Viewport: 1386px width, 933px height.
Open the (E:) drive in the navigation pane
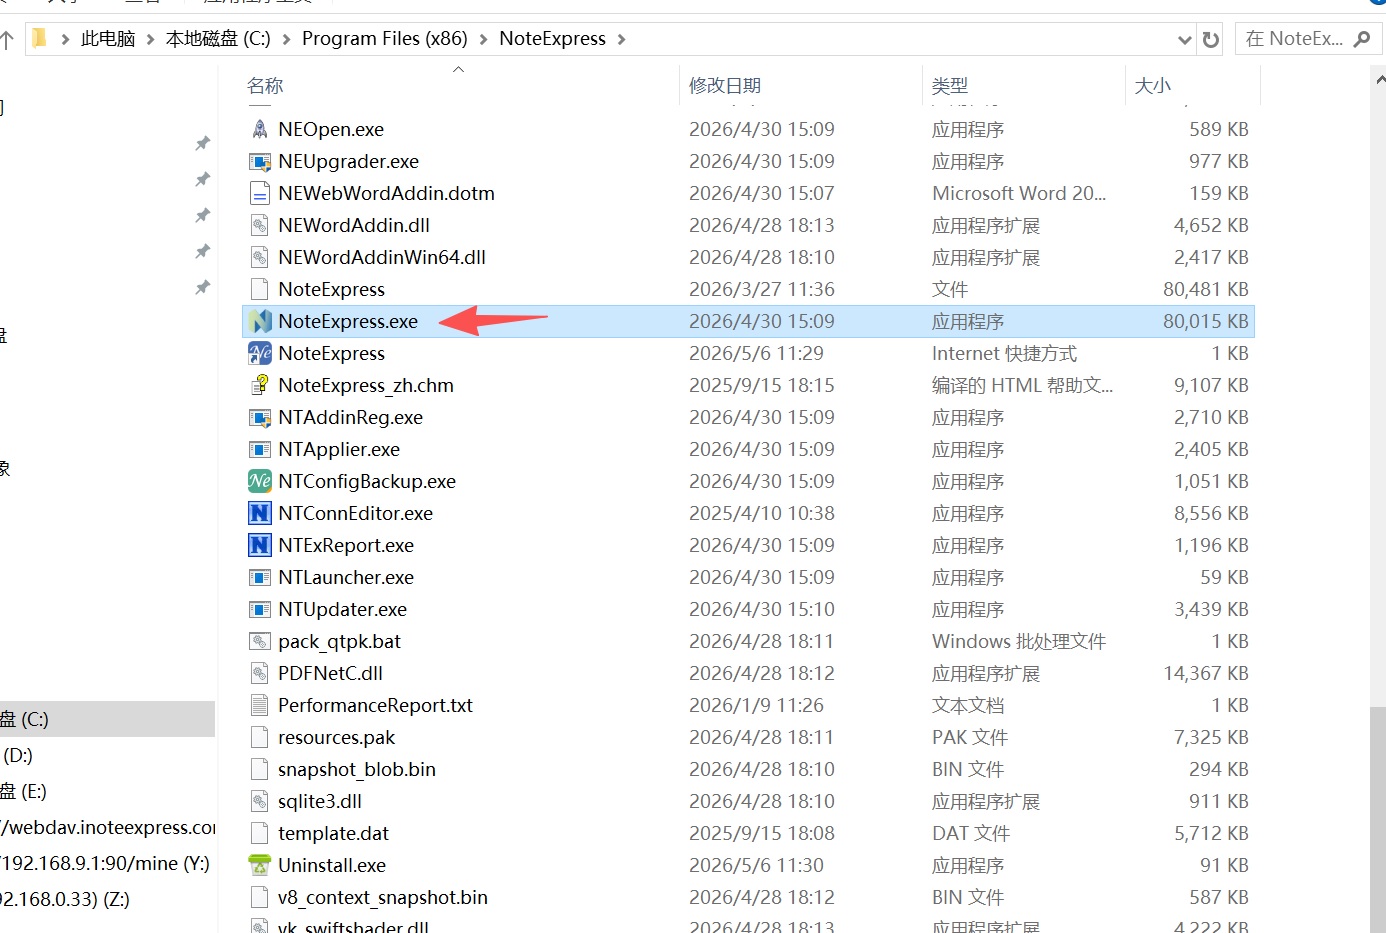click(x=23, y=791)
